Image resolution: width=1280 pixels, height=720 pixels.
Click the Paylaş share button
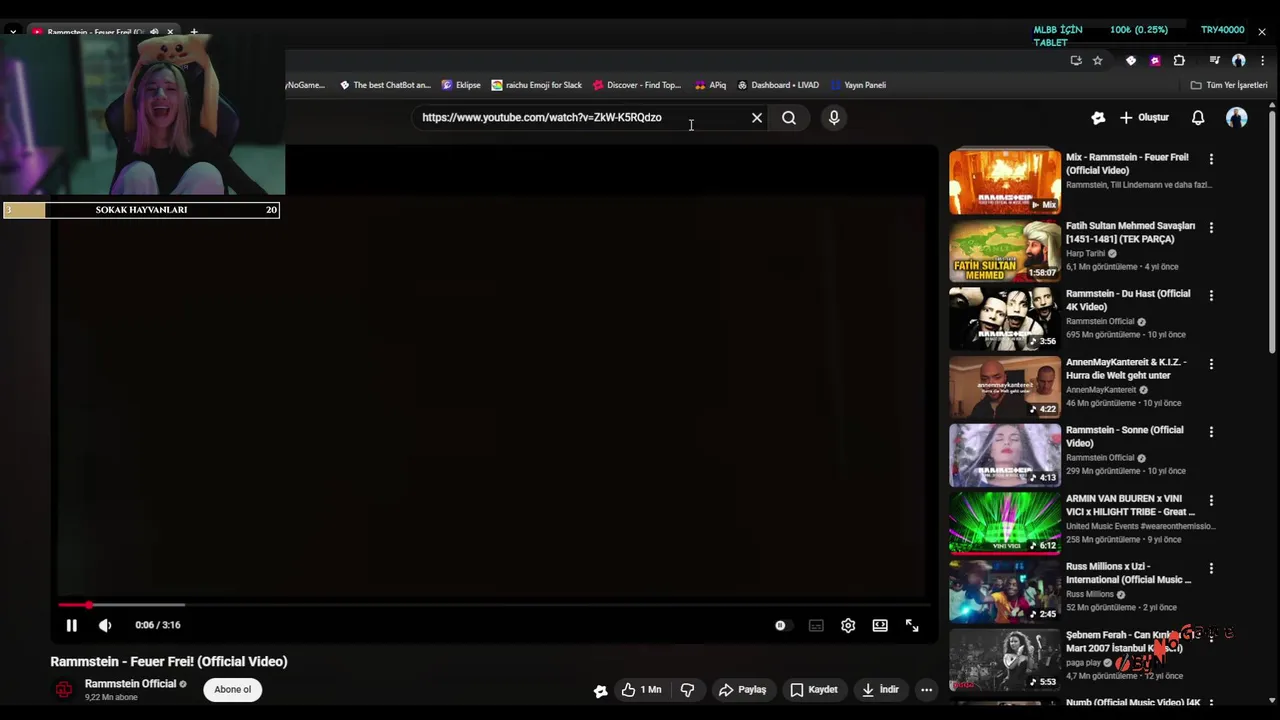click(742, 689)
